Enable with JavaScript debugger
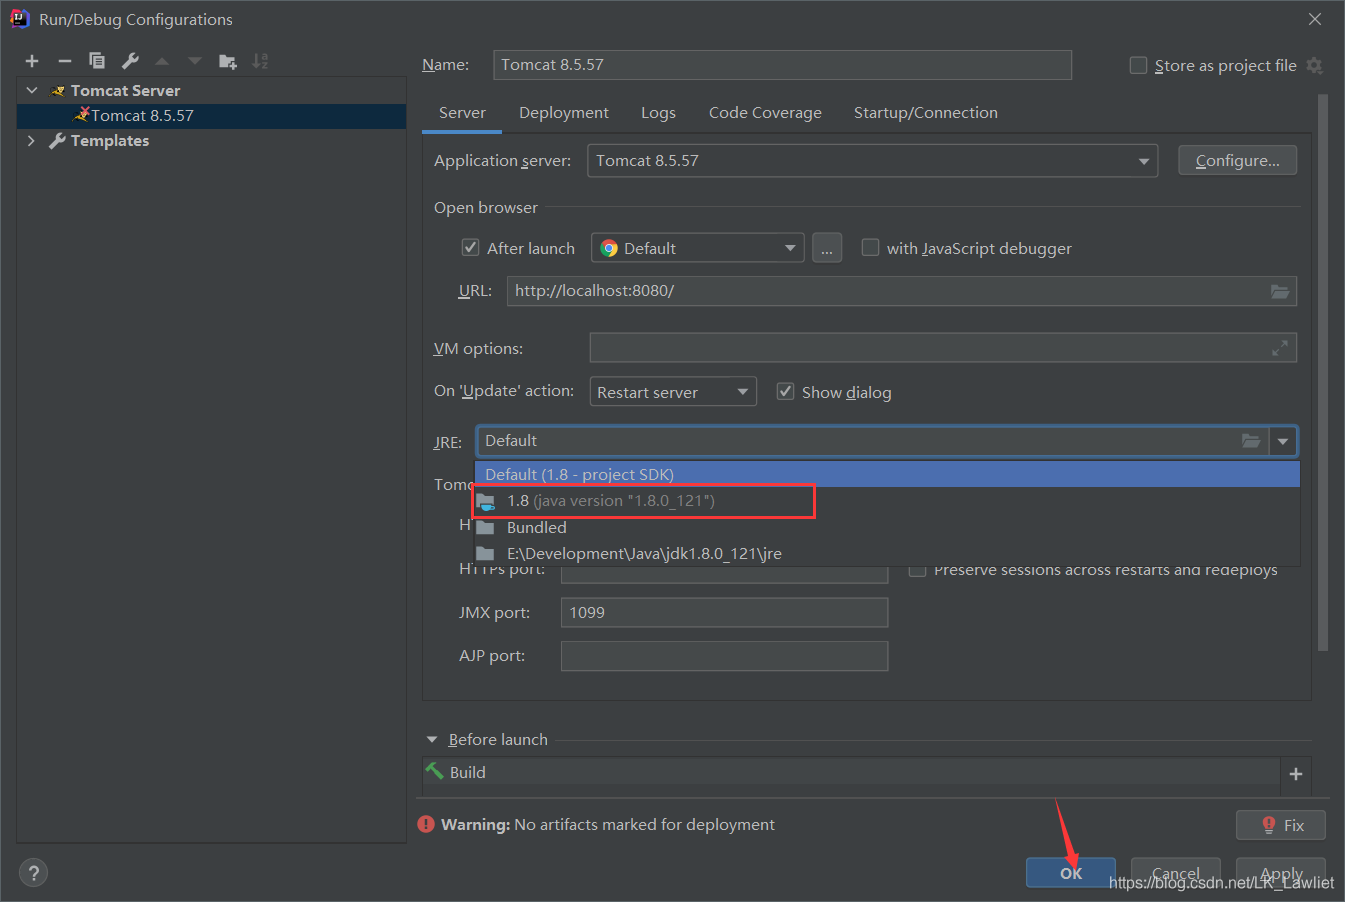1345x902 pixels. 870,247
